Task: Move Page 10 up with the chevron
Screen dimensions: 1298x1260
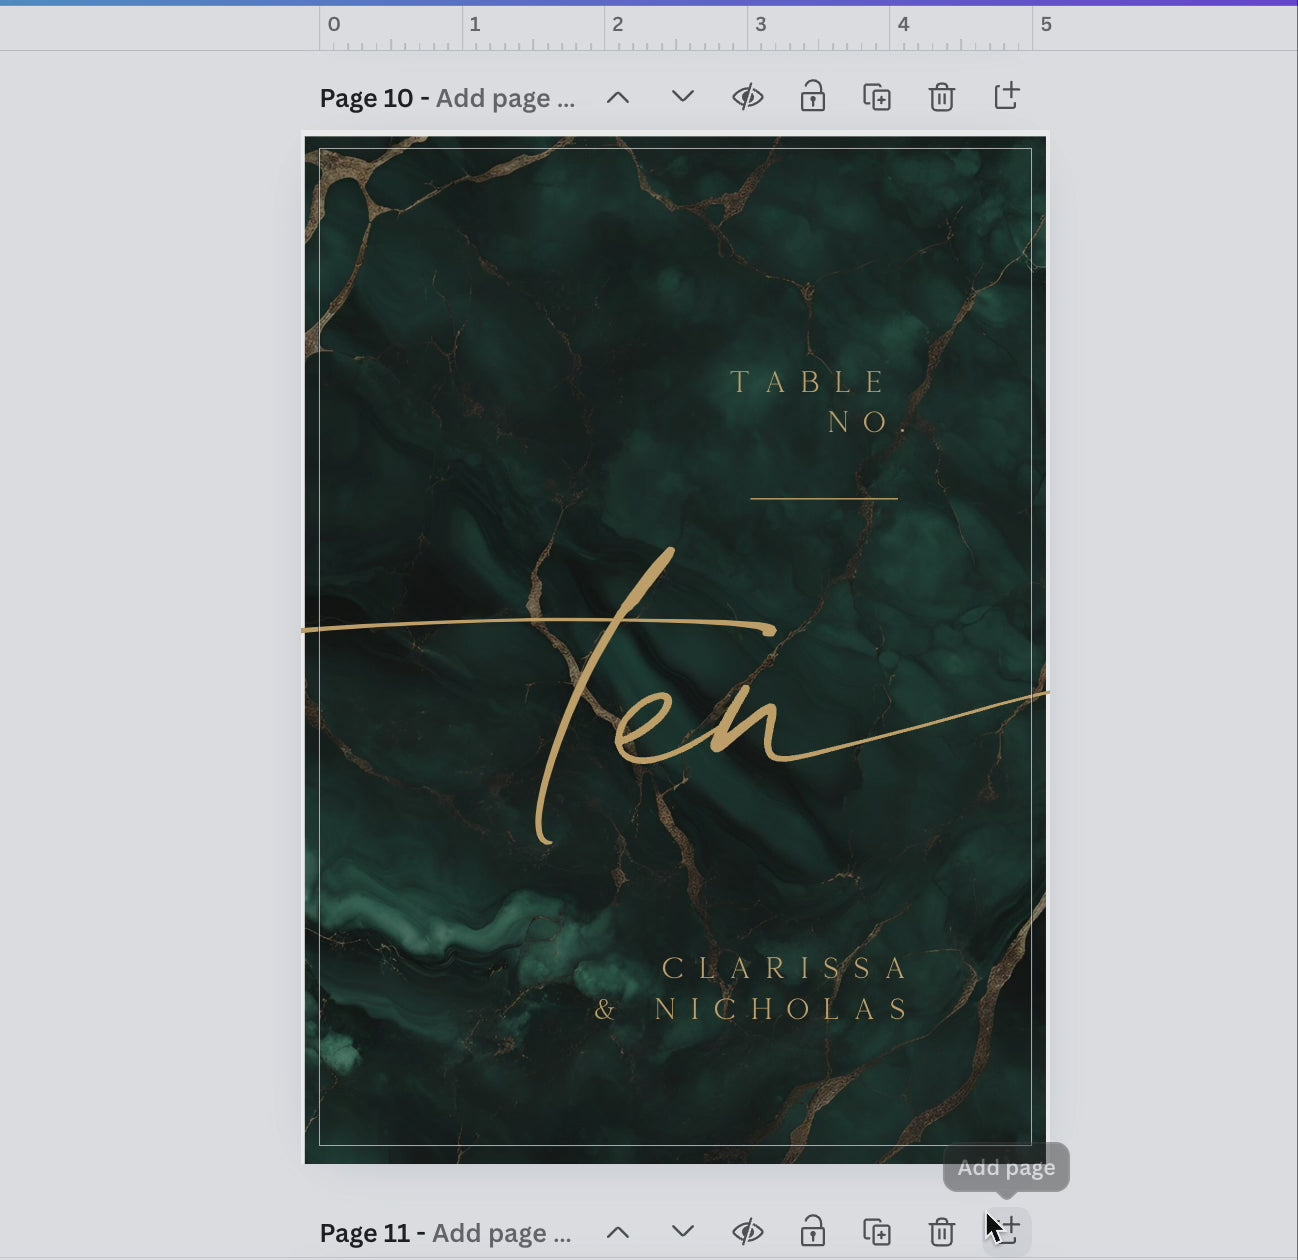Action: [x=618, y=97]
